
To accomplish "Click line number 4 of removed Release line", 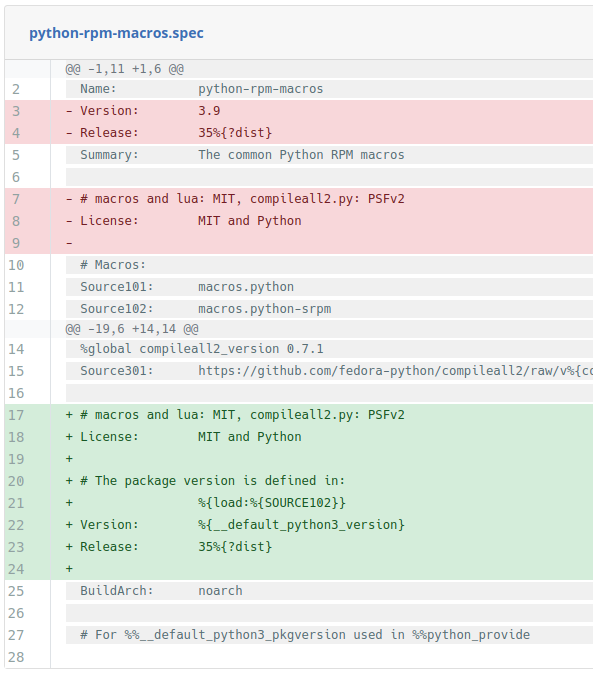I will (16, 133).
